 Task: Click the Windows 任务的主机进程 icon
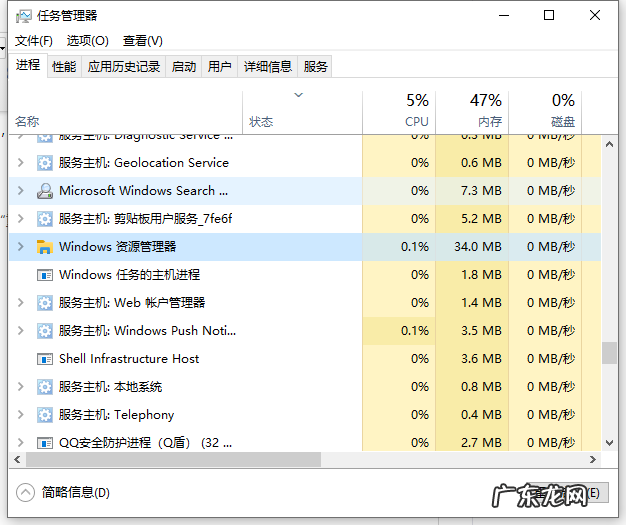coord(45,275)
